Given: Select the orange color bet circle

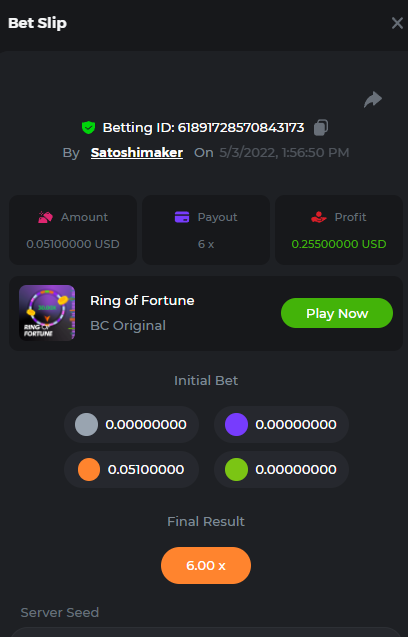Looking at the screenshot, I should click(x=89, y=470).
